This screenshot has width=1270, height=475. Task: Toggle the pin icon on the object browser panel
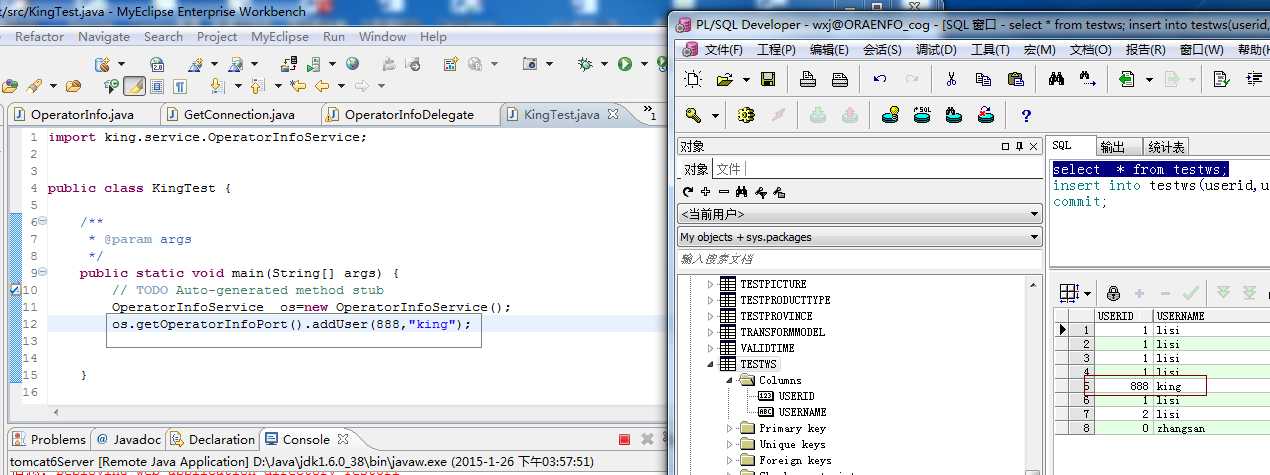1018,147
